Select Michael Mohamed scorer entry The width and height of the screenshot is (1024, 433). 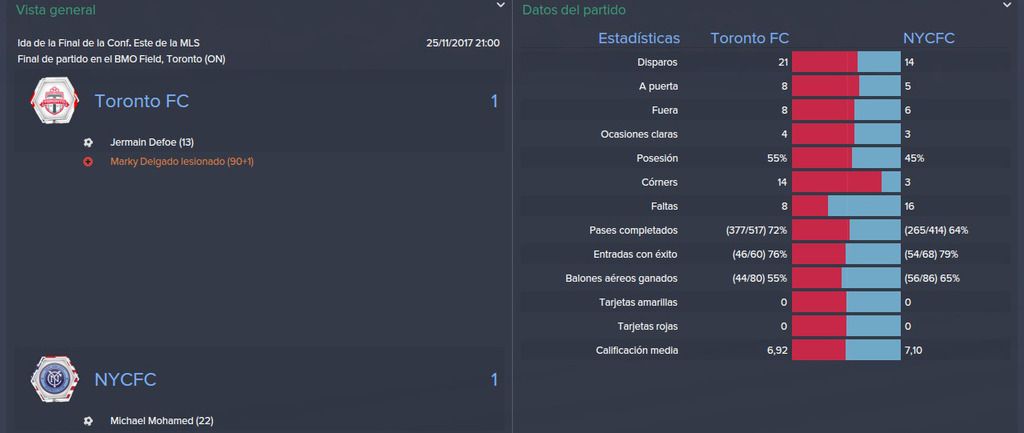pos(162,421)
